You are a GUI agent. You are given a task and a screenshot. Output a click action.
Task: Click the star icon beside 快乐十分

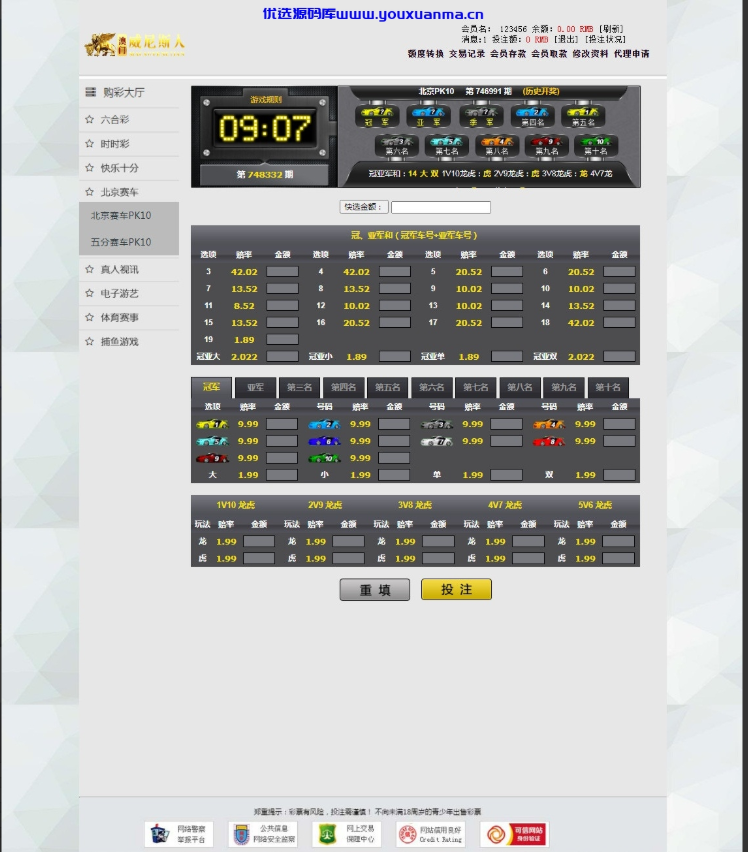click(x=90, y=168)
